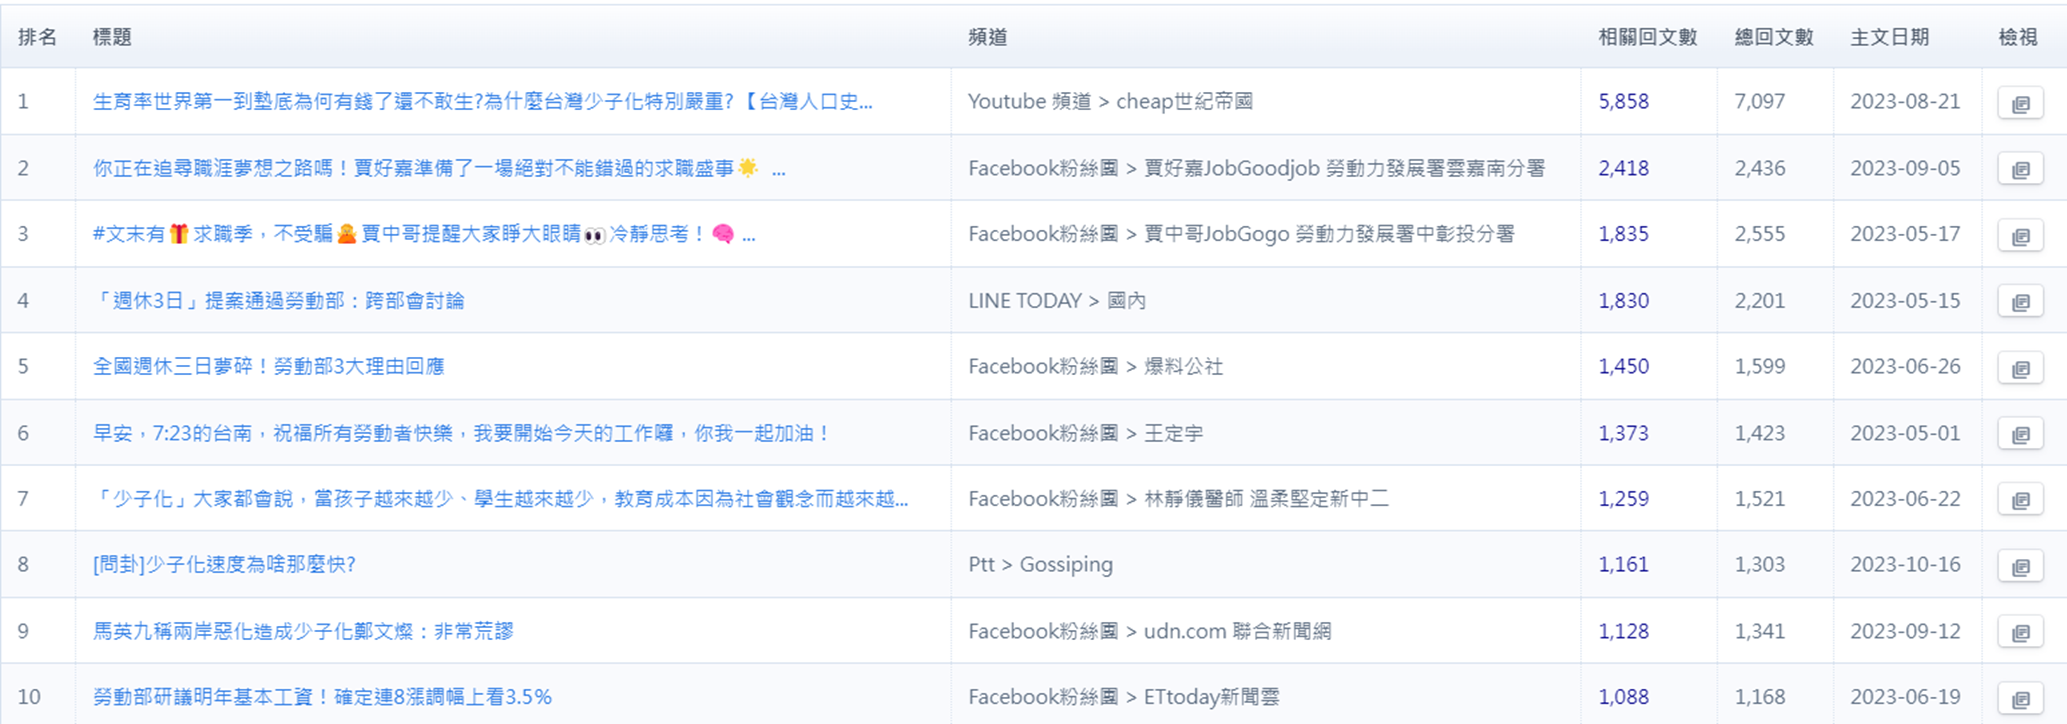Image resolution: width=2067 pixels, height=724 pixels.
Task: Click view icon in the udn.com row
Action: click(x=2020, y=632)
